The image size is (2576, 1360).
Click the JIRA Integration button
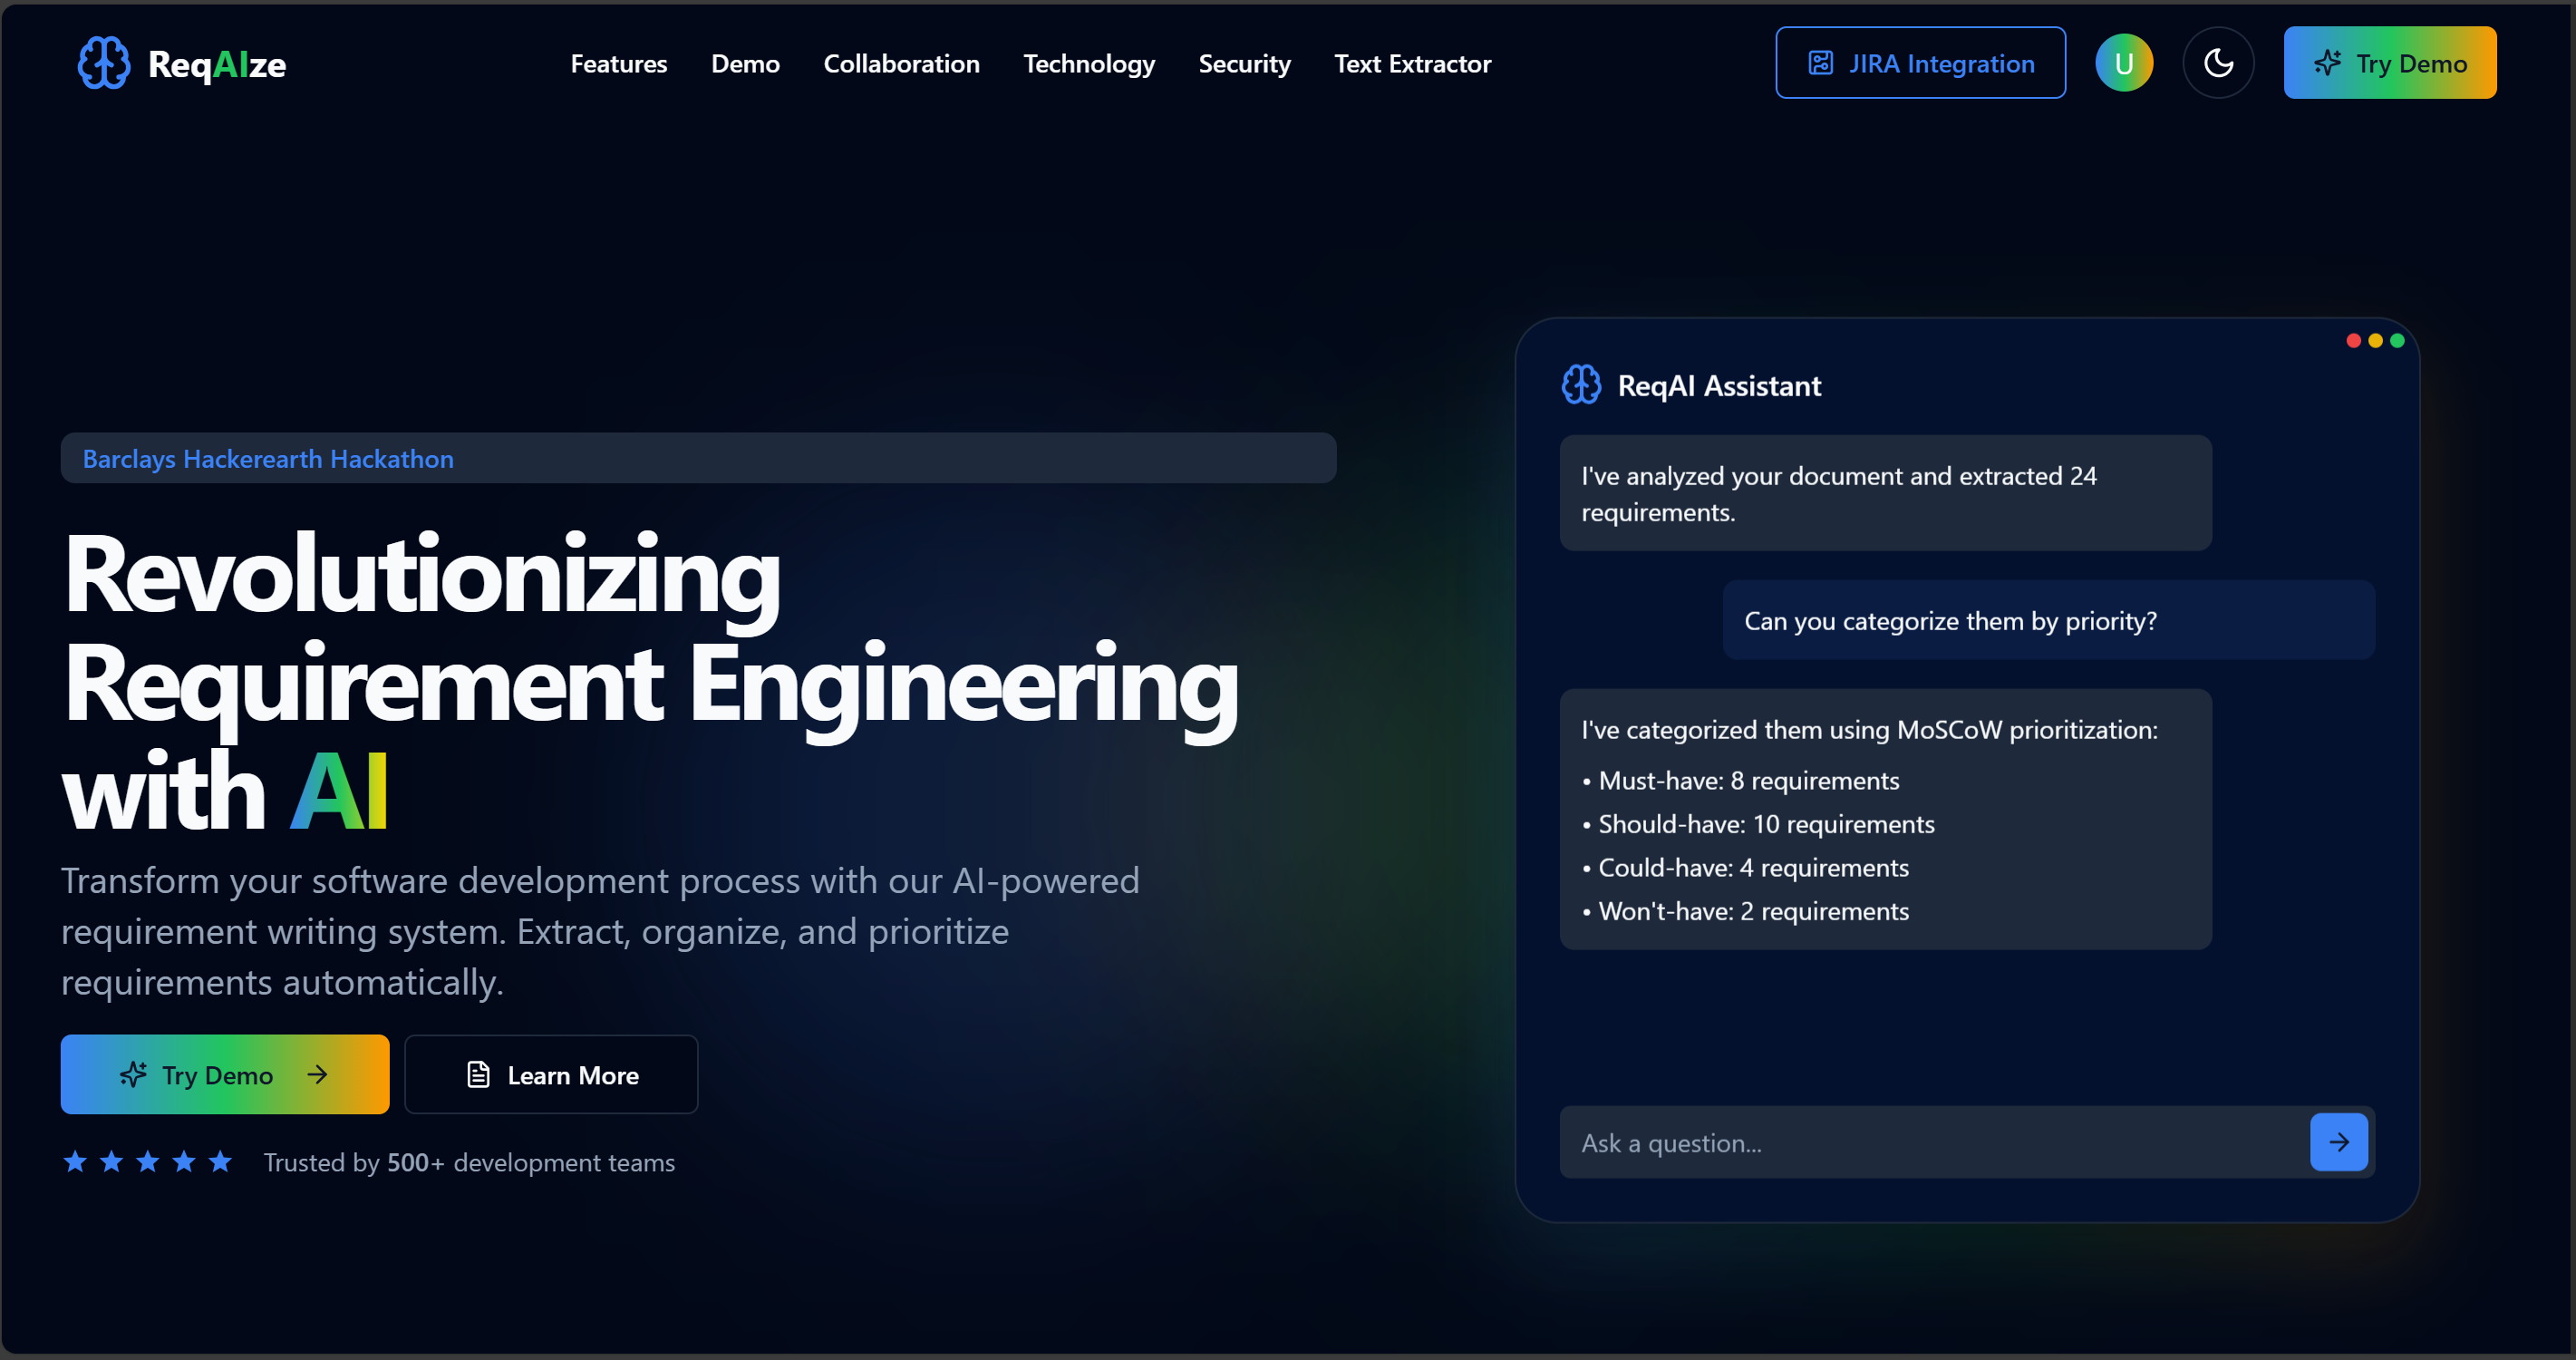(1920, 63)
